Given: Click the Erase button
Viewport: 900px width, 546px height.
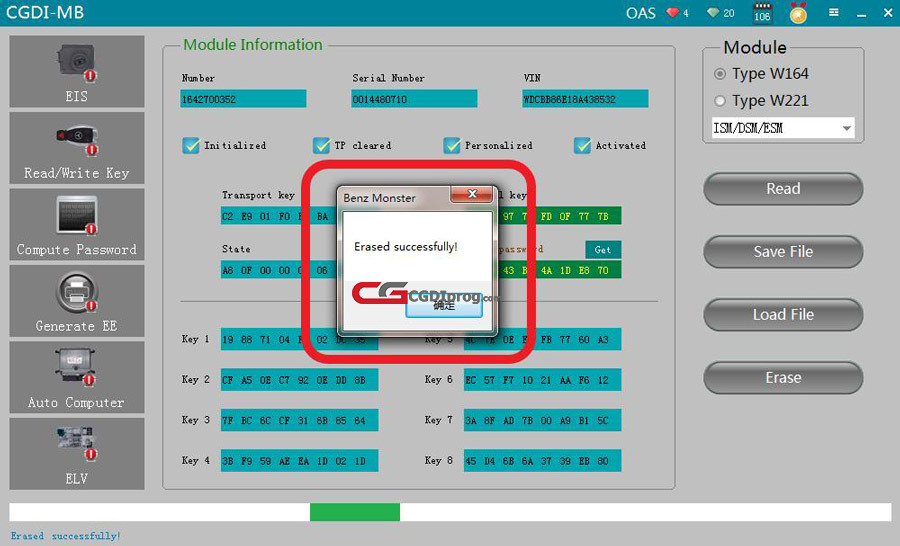Looking at the screenshot, I should (x=783, y=378).
